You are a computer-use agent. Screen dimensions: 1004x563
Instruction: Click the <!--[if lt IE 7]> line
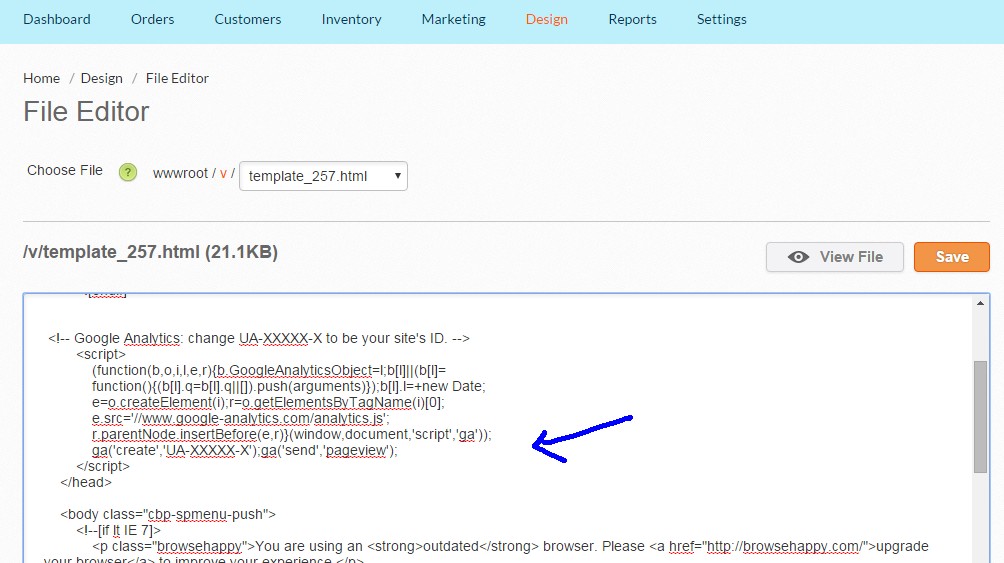coord(118,530)
